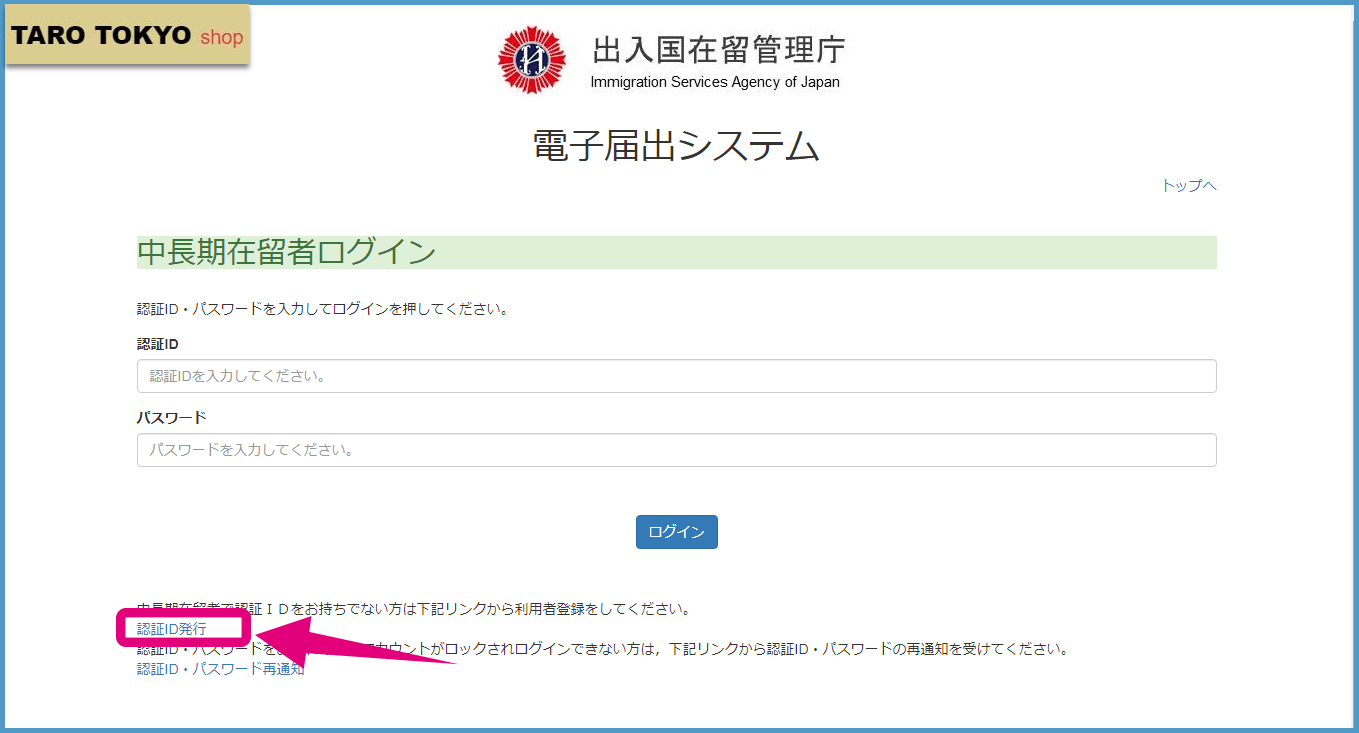
Task: Click the login instruction sentence above 認証ID
Action: pos(323,309)
